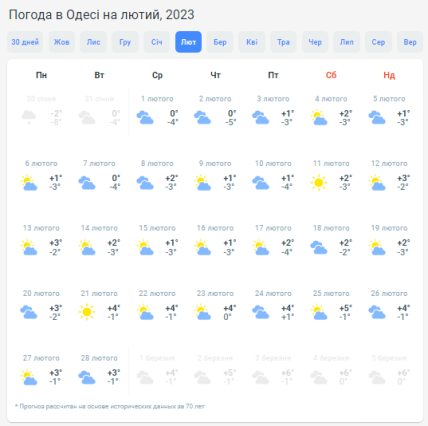
Task: Click cloudy icon for 24 лютого
Action: click(x=261, y=312)
